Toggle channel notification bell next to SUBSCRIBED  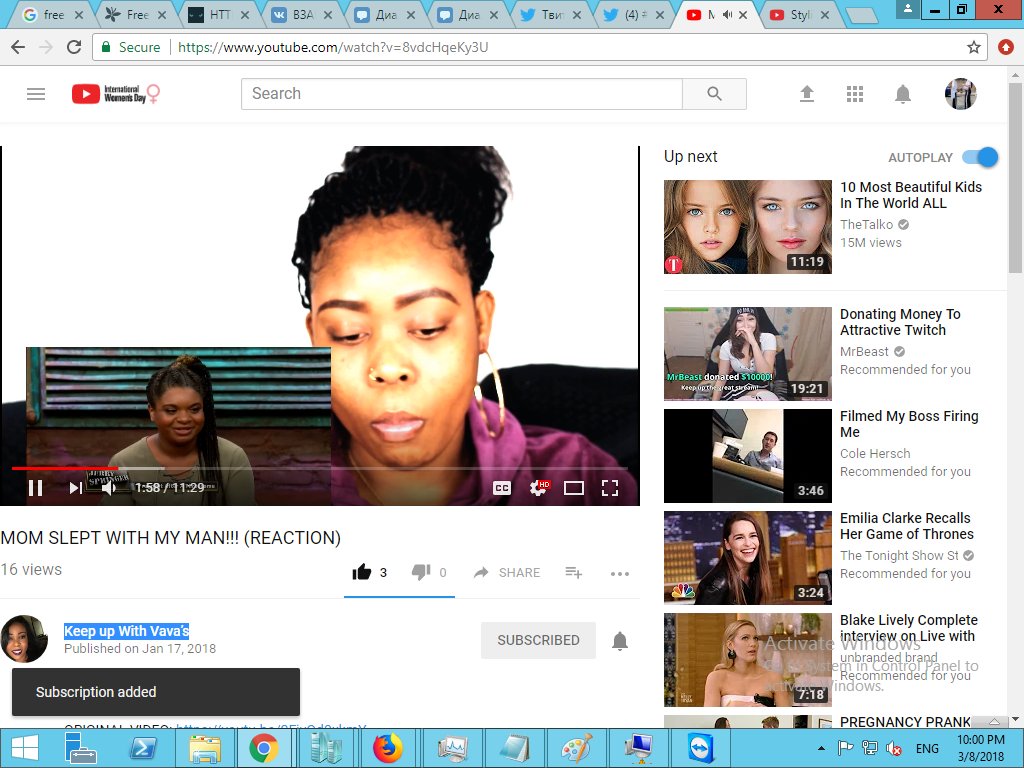(x=620, y=641)
